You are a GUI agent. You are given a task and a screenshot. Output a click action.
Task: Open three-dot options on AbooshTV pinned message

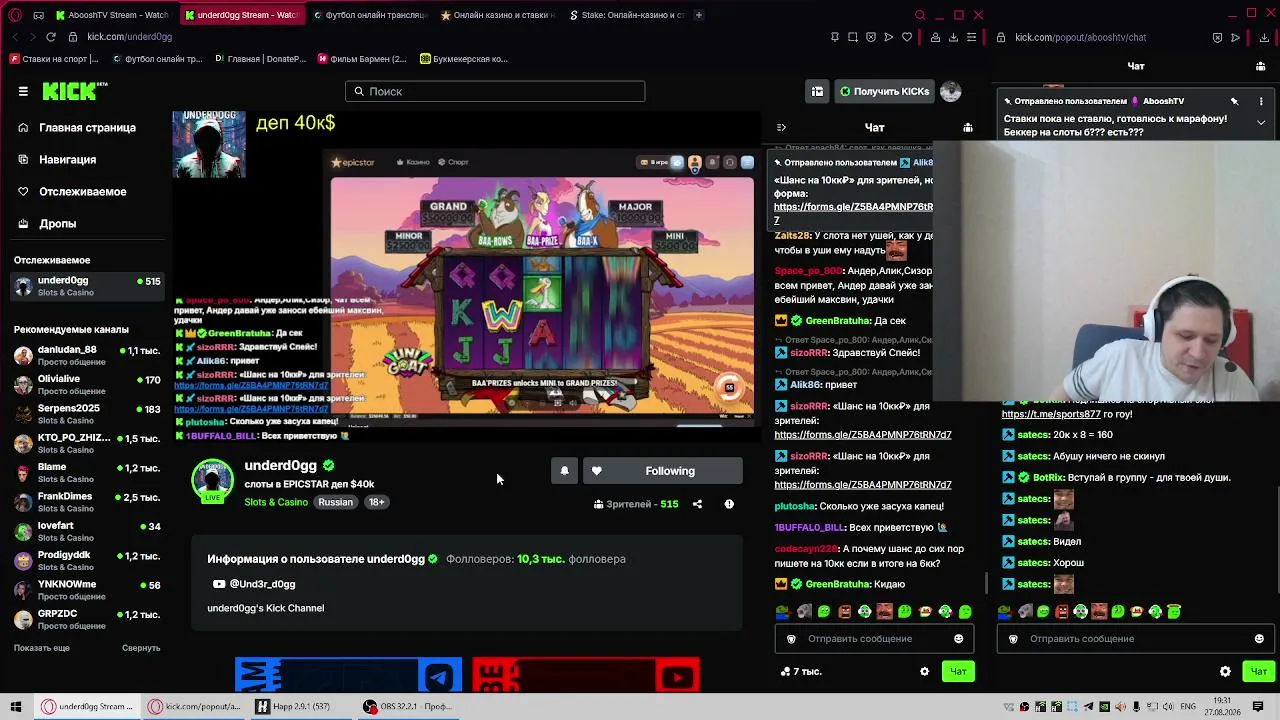point(1261,101)
